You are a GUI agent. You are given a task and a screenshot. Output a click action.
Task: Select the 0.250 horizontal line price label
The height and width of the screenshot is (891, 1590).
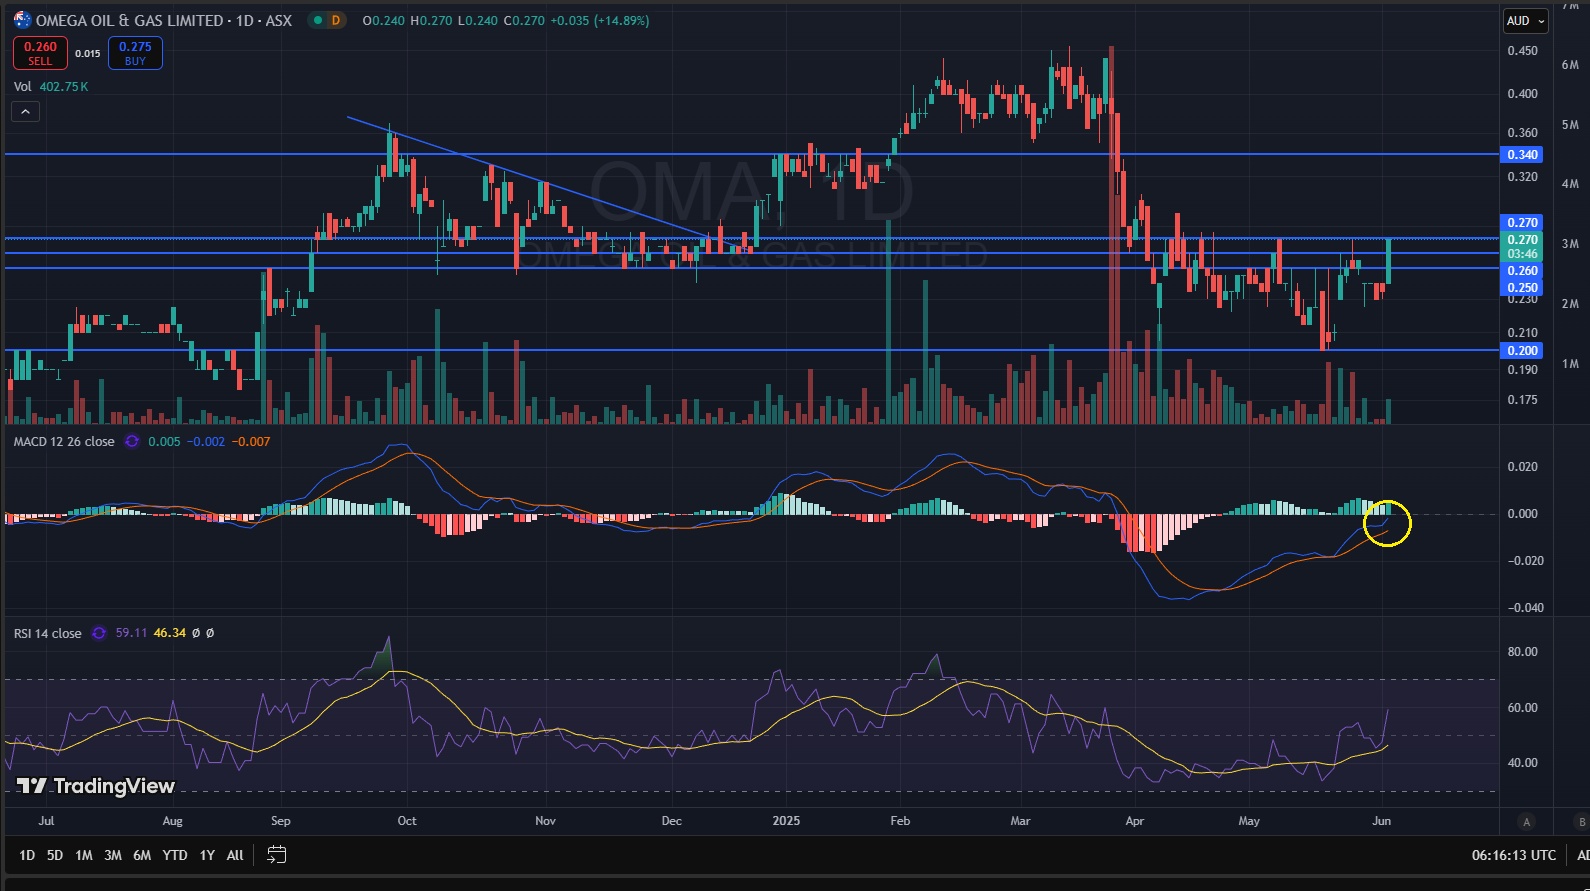tap(1522, 288)
